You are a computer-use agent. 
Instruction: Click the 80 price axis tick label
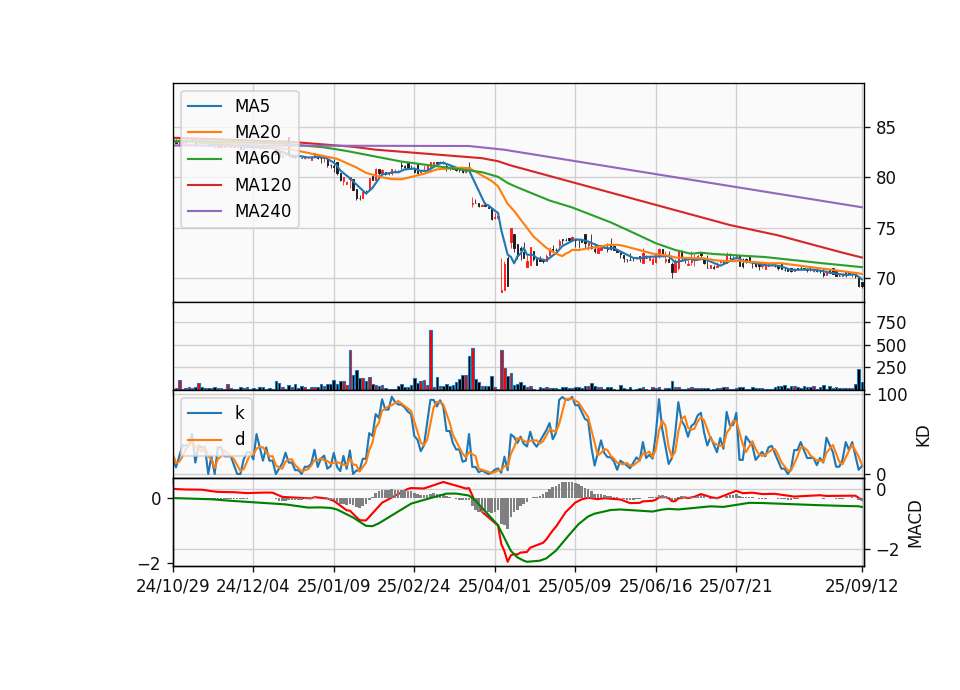886,178
